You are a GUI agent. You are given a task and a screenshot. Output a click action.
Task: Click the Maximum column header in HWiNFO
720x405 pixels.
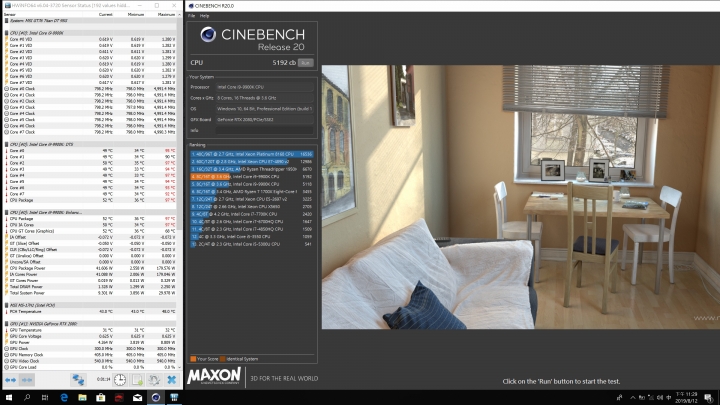[x=166, y=15]
